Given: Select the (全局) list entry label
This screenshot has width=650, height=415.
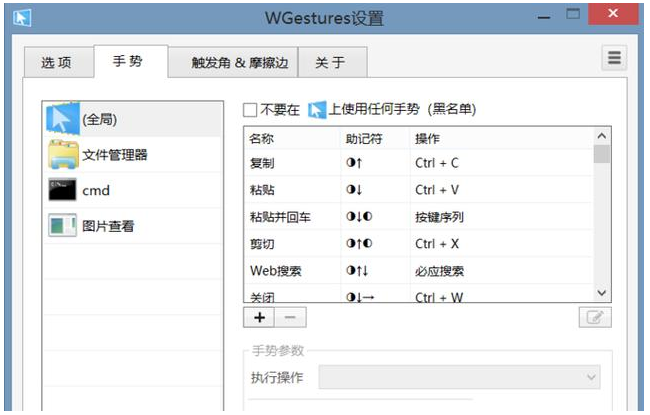Looking at the screenshot, I should tap(99, 119).
